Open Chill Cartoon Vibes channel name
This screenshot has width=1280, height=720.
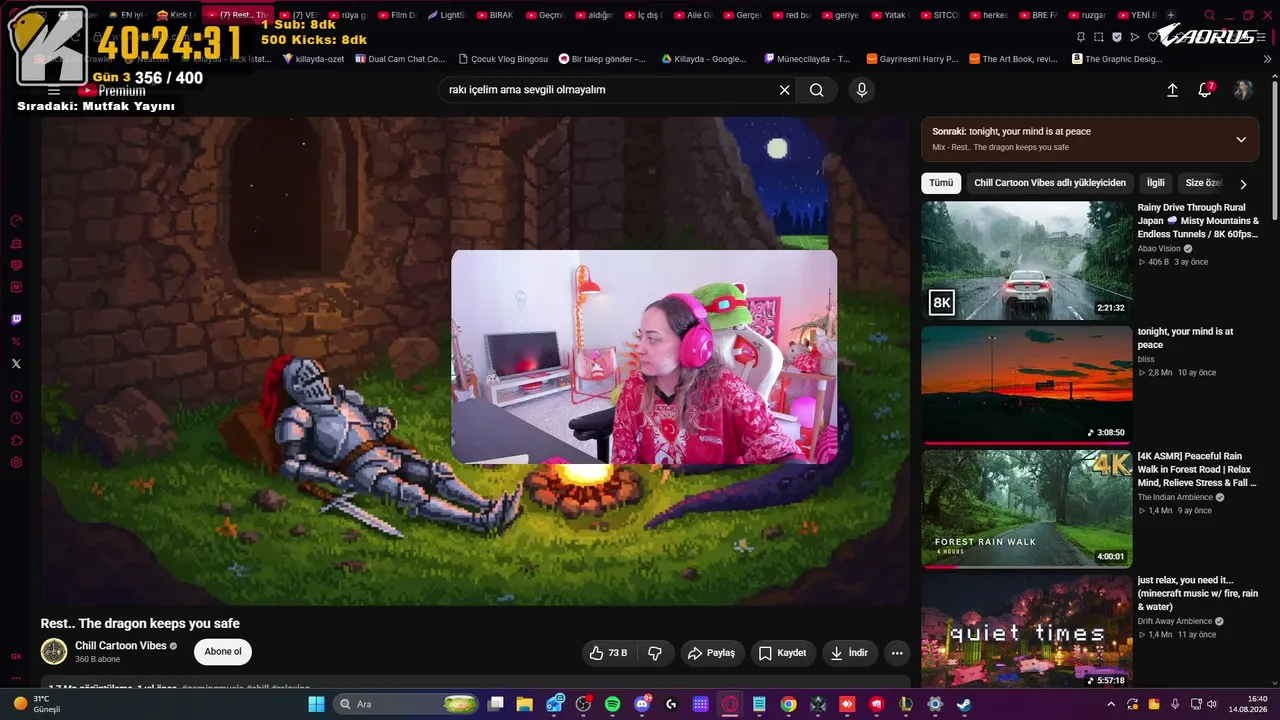tap(121, 646)
